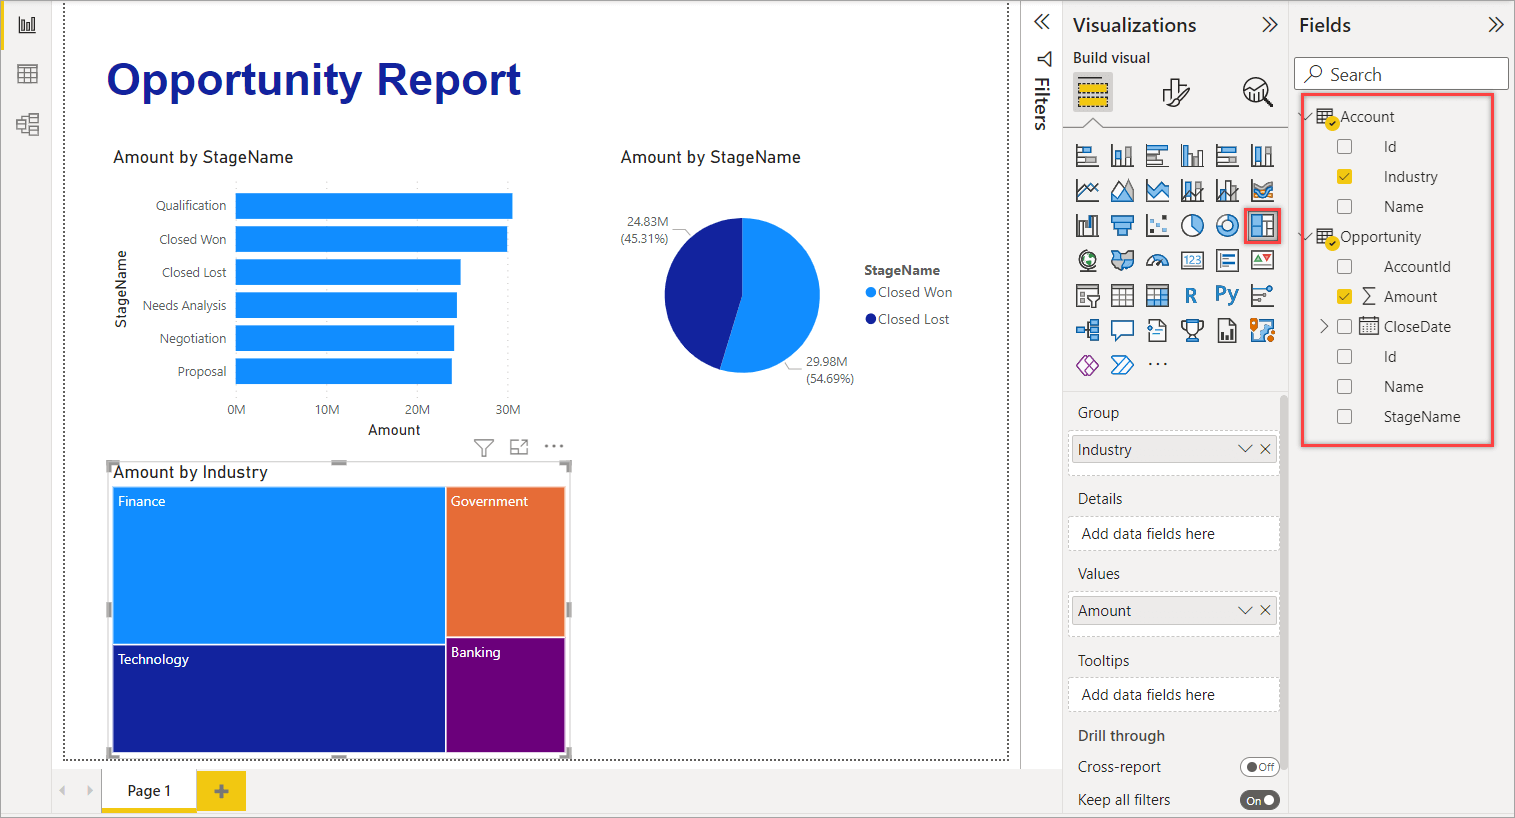Select the Pie chart visualization icon
This screenshot has height=818, width=1515.
[1192, 225]
